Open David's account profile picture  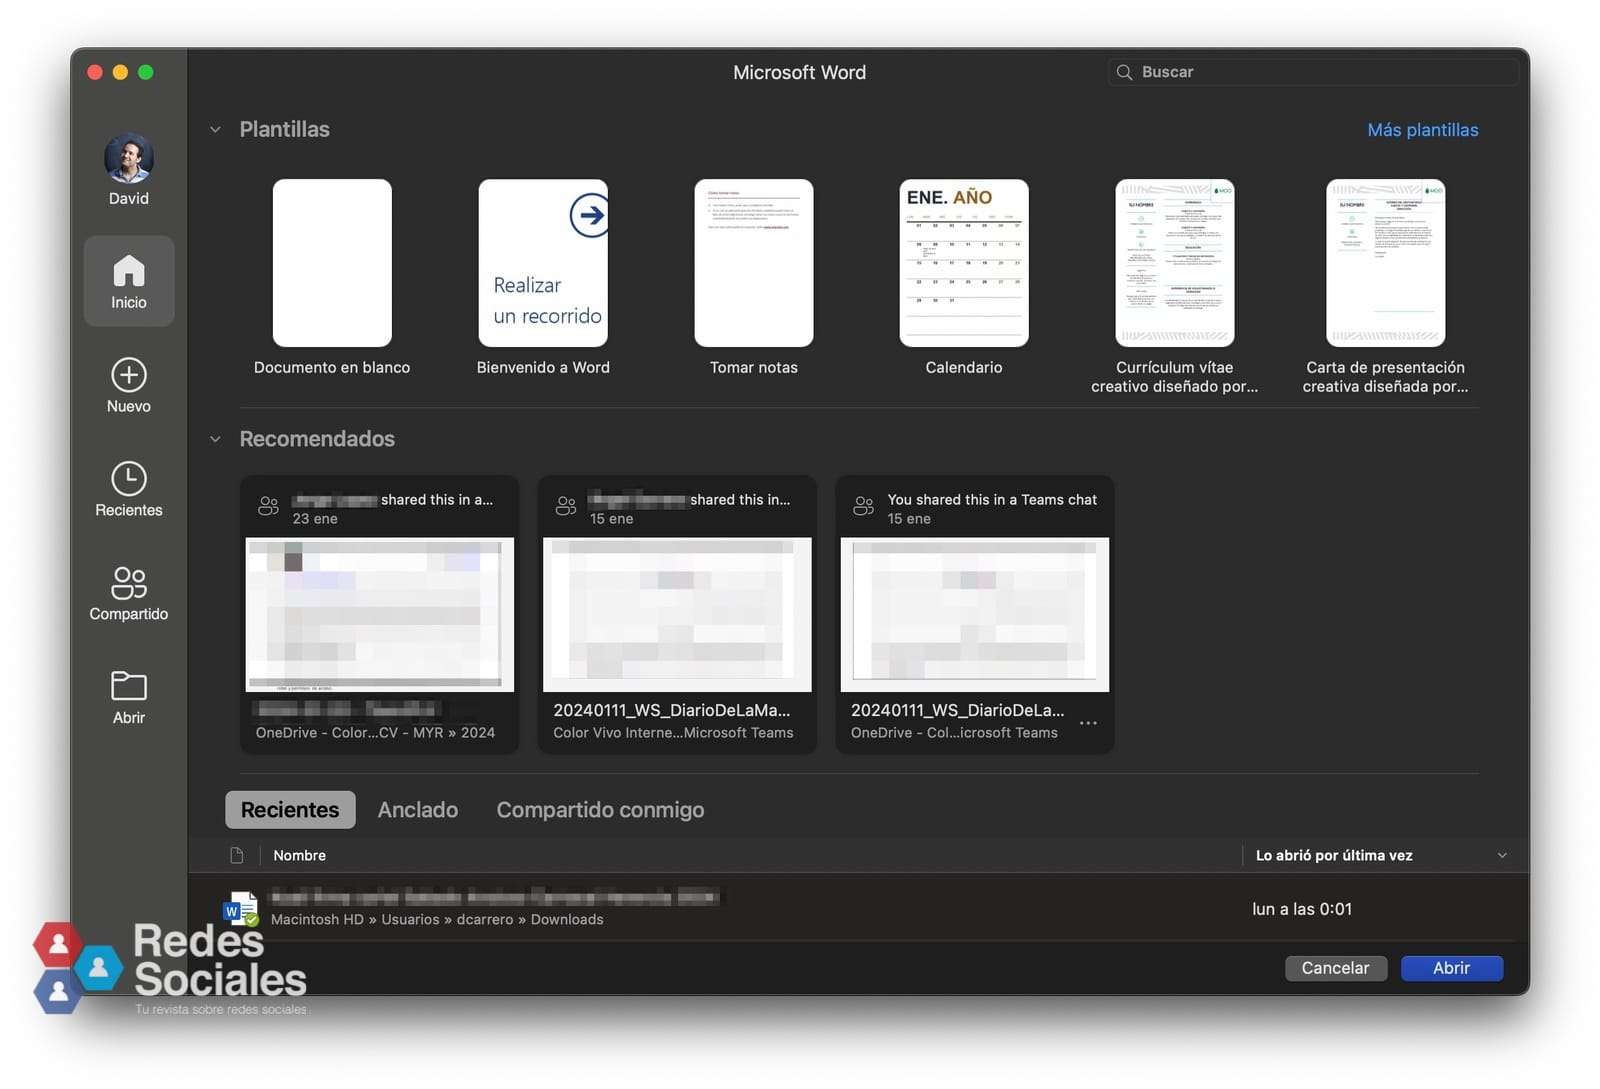(129, 158)
